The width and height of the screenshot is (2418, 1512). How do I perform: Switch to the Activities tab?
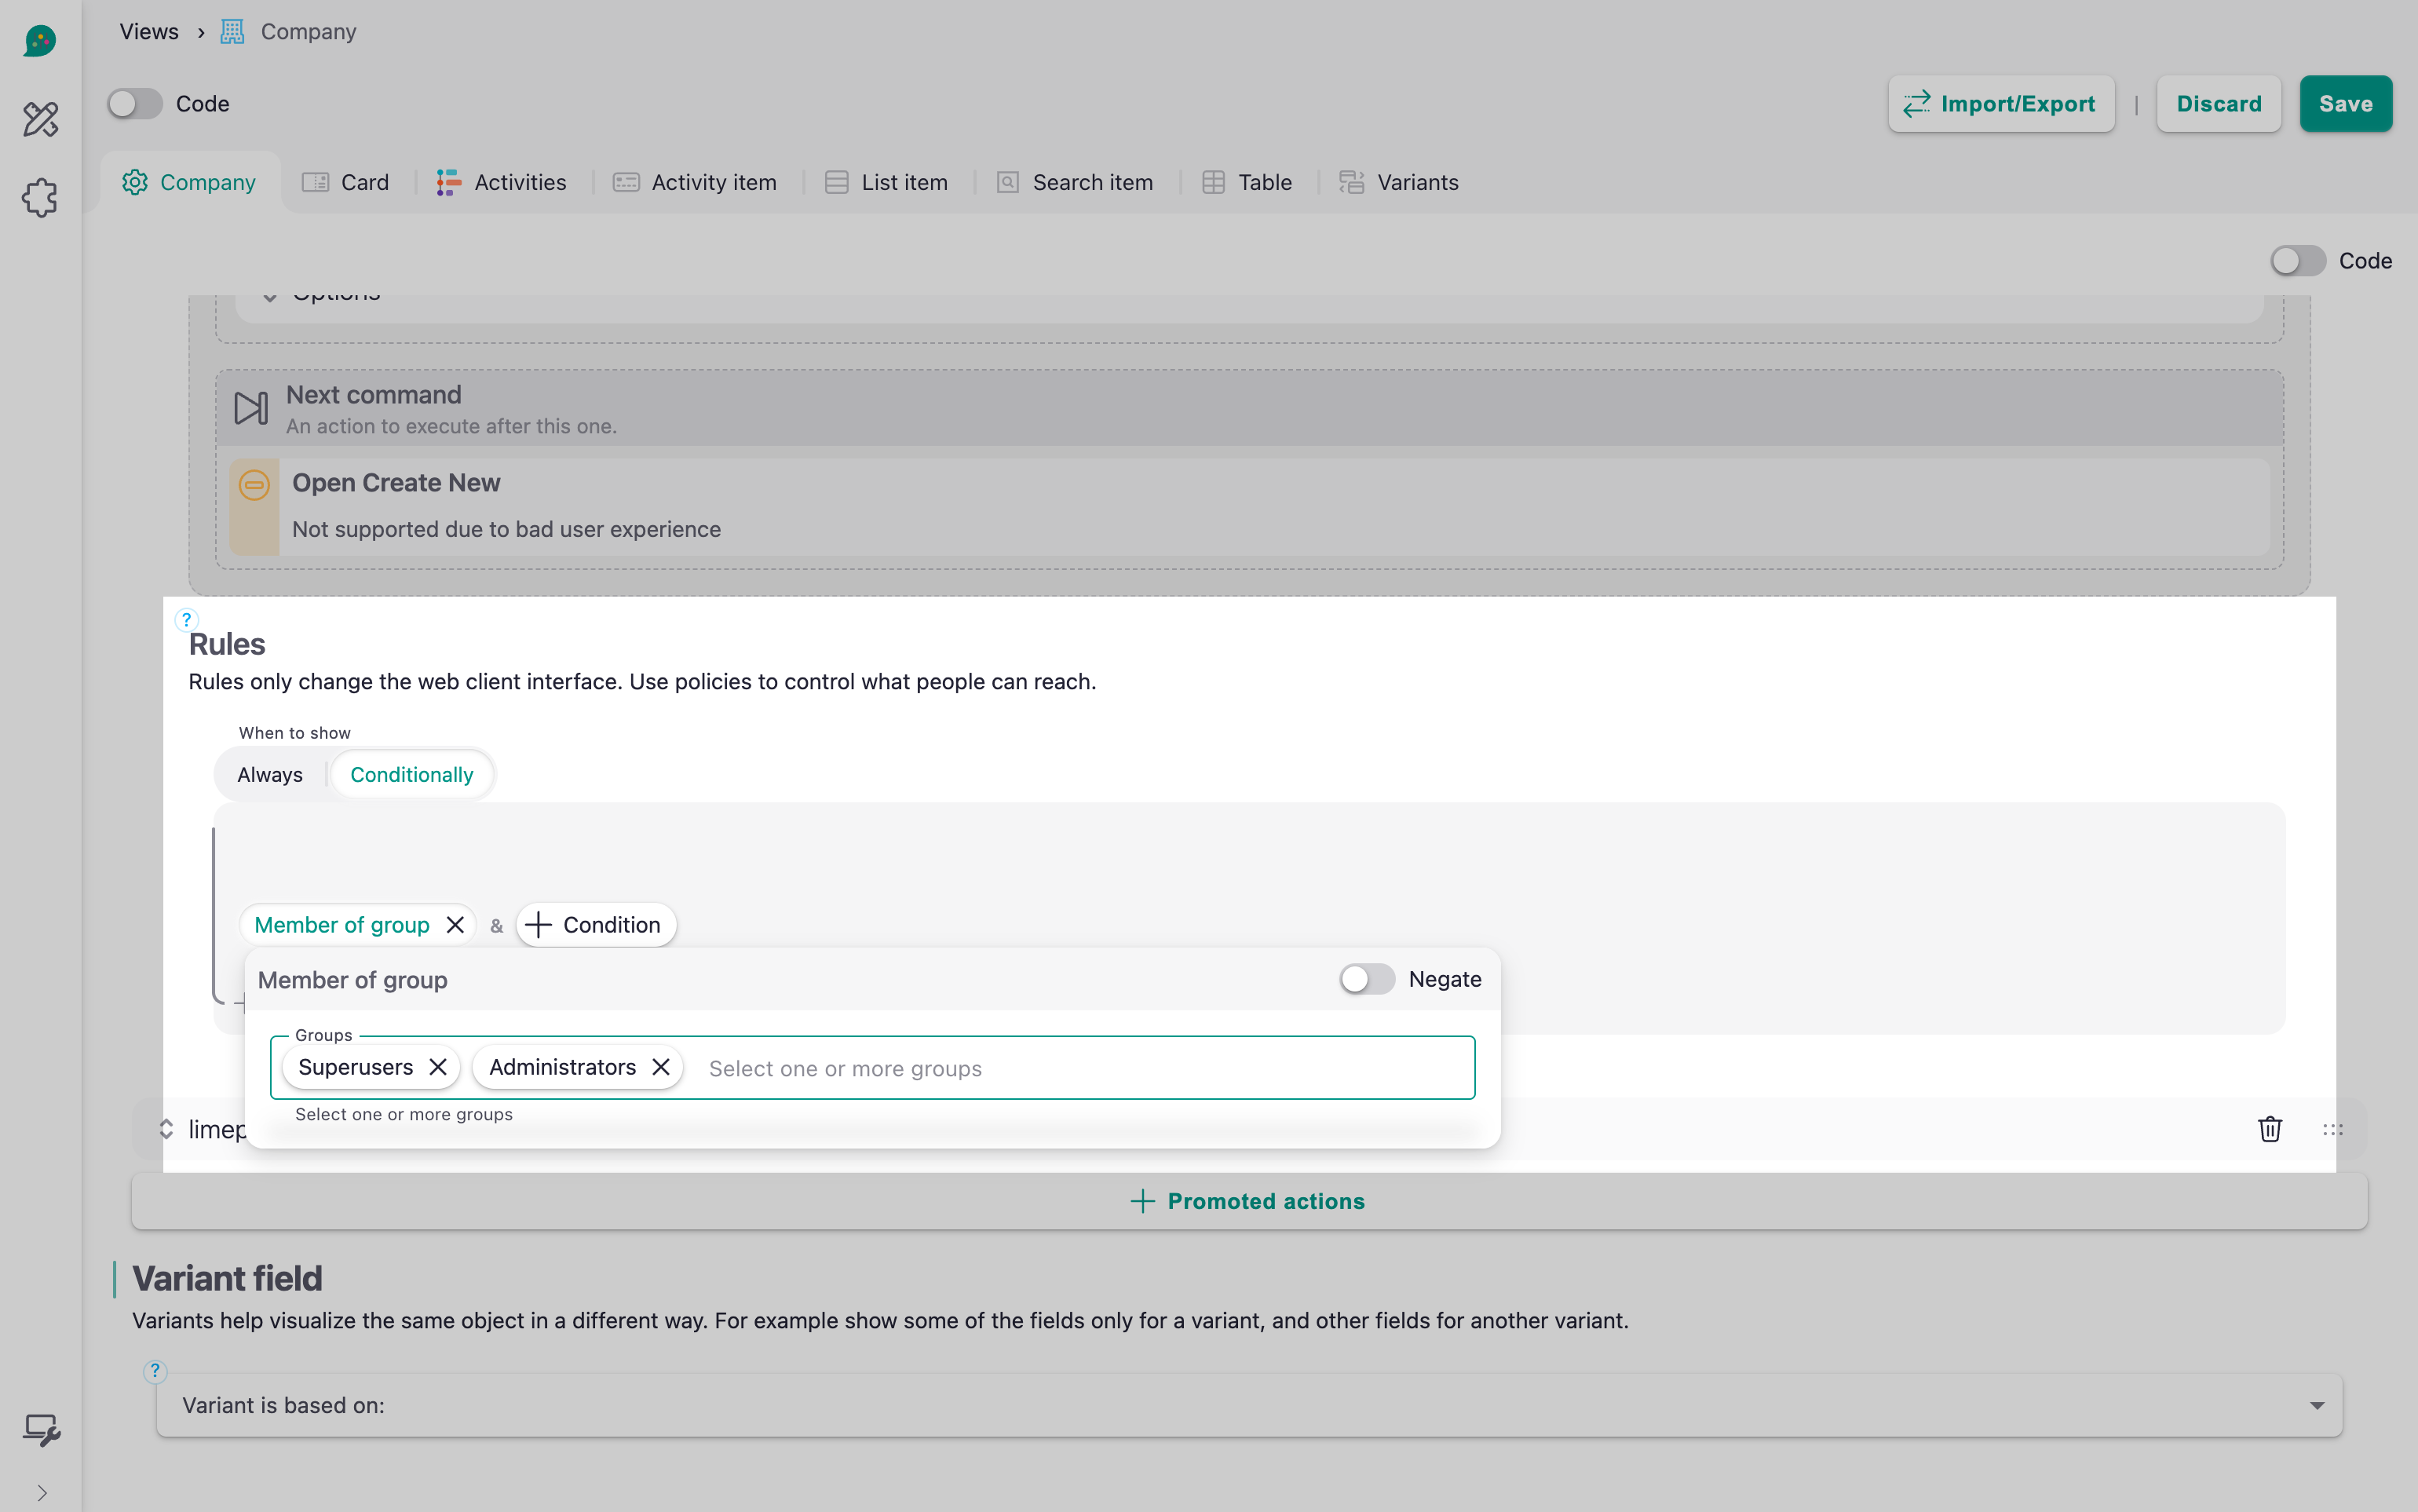pyautogui.click(x=502, y=182)
